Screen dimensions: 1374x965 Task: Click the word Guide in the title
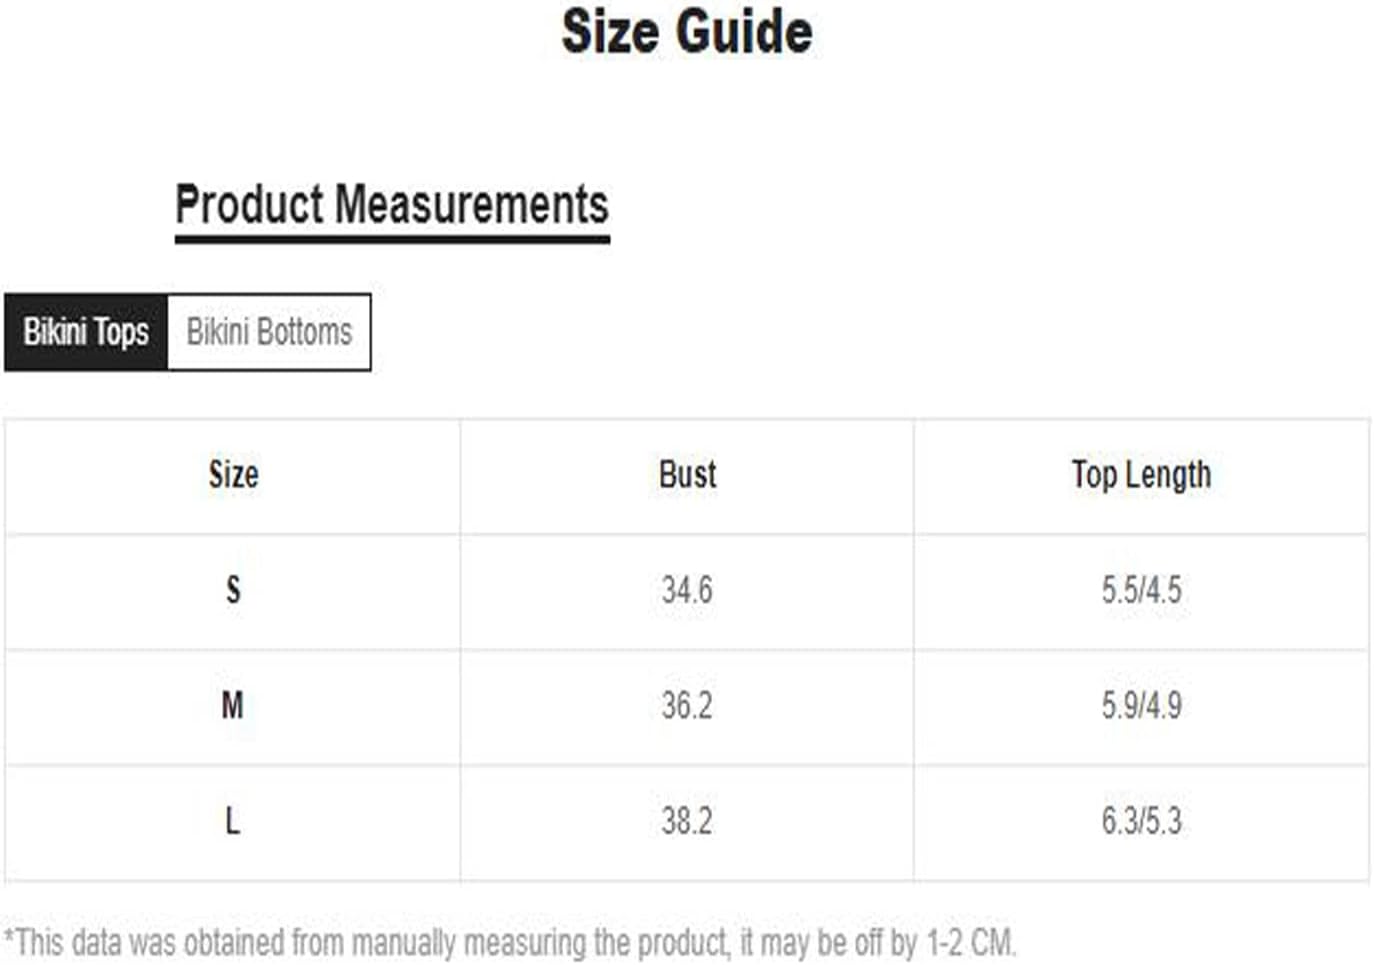749,31
